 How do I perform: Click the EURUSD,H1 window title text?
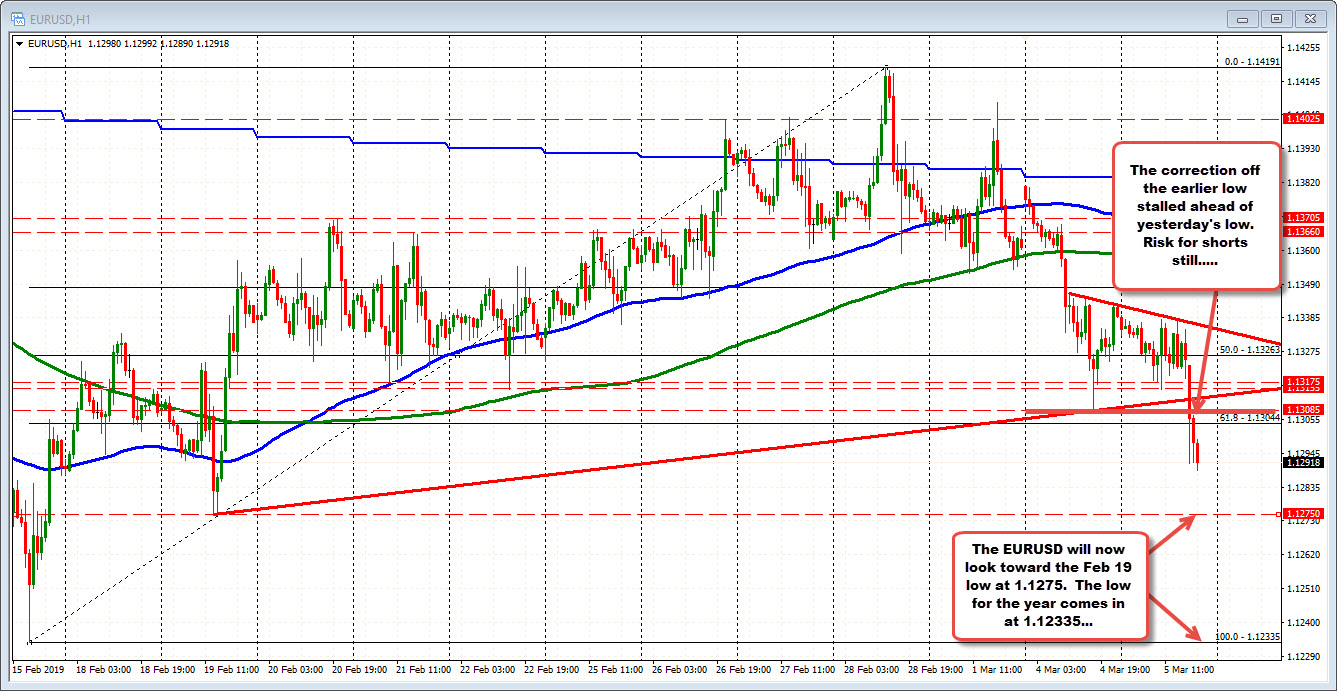[x=58, y=18]
